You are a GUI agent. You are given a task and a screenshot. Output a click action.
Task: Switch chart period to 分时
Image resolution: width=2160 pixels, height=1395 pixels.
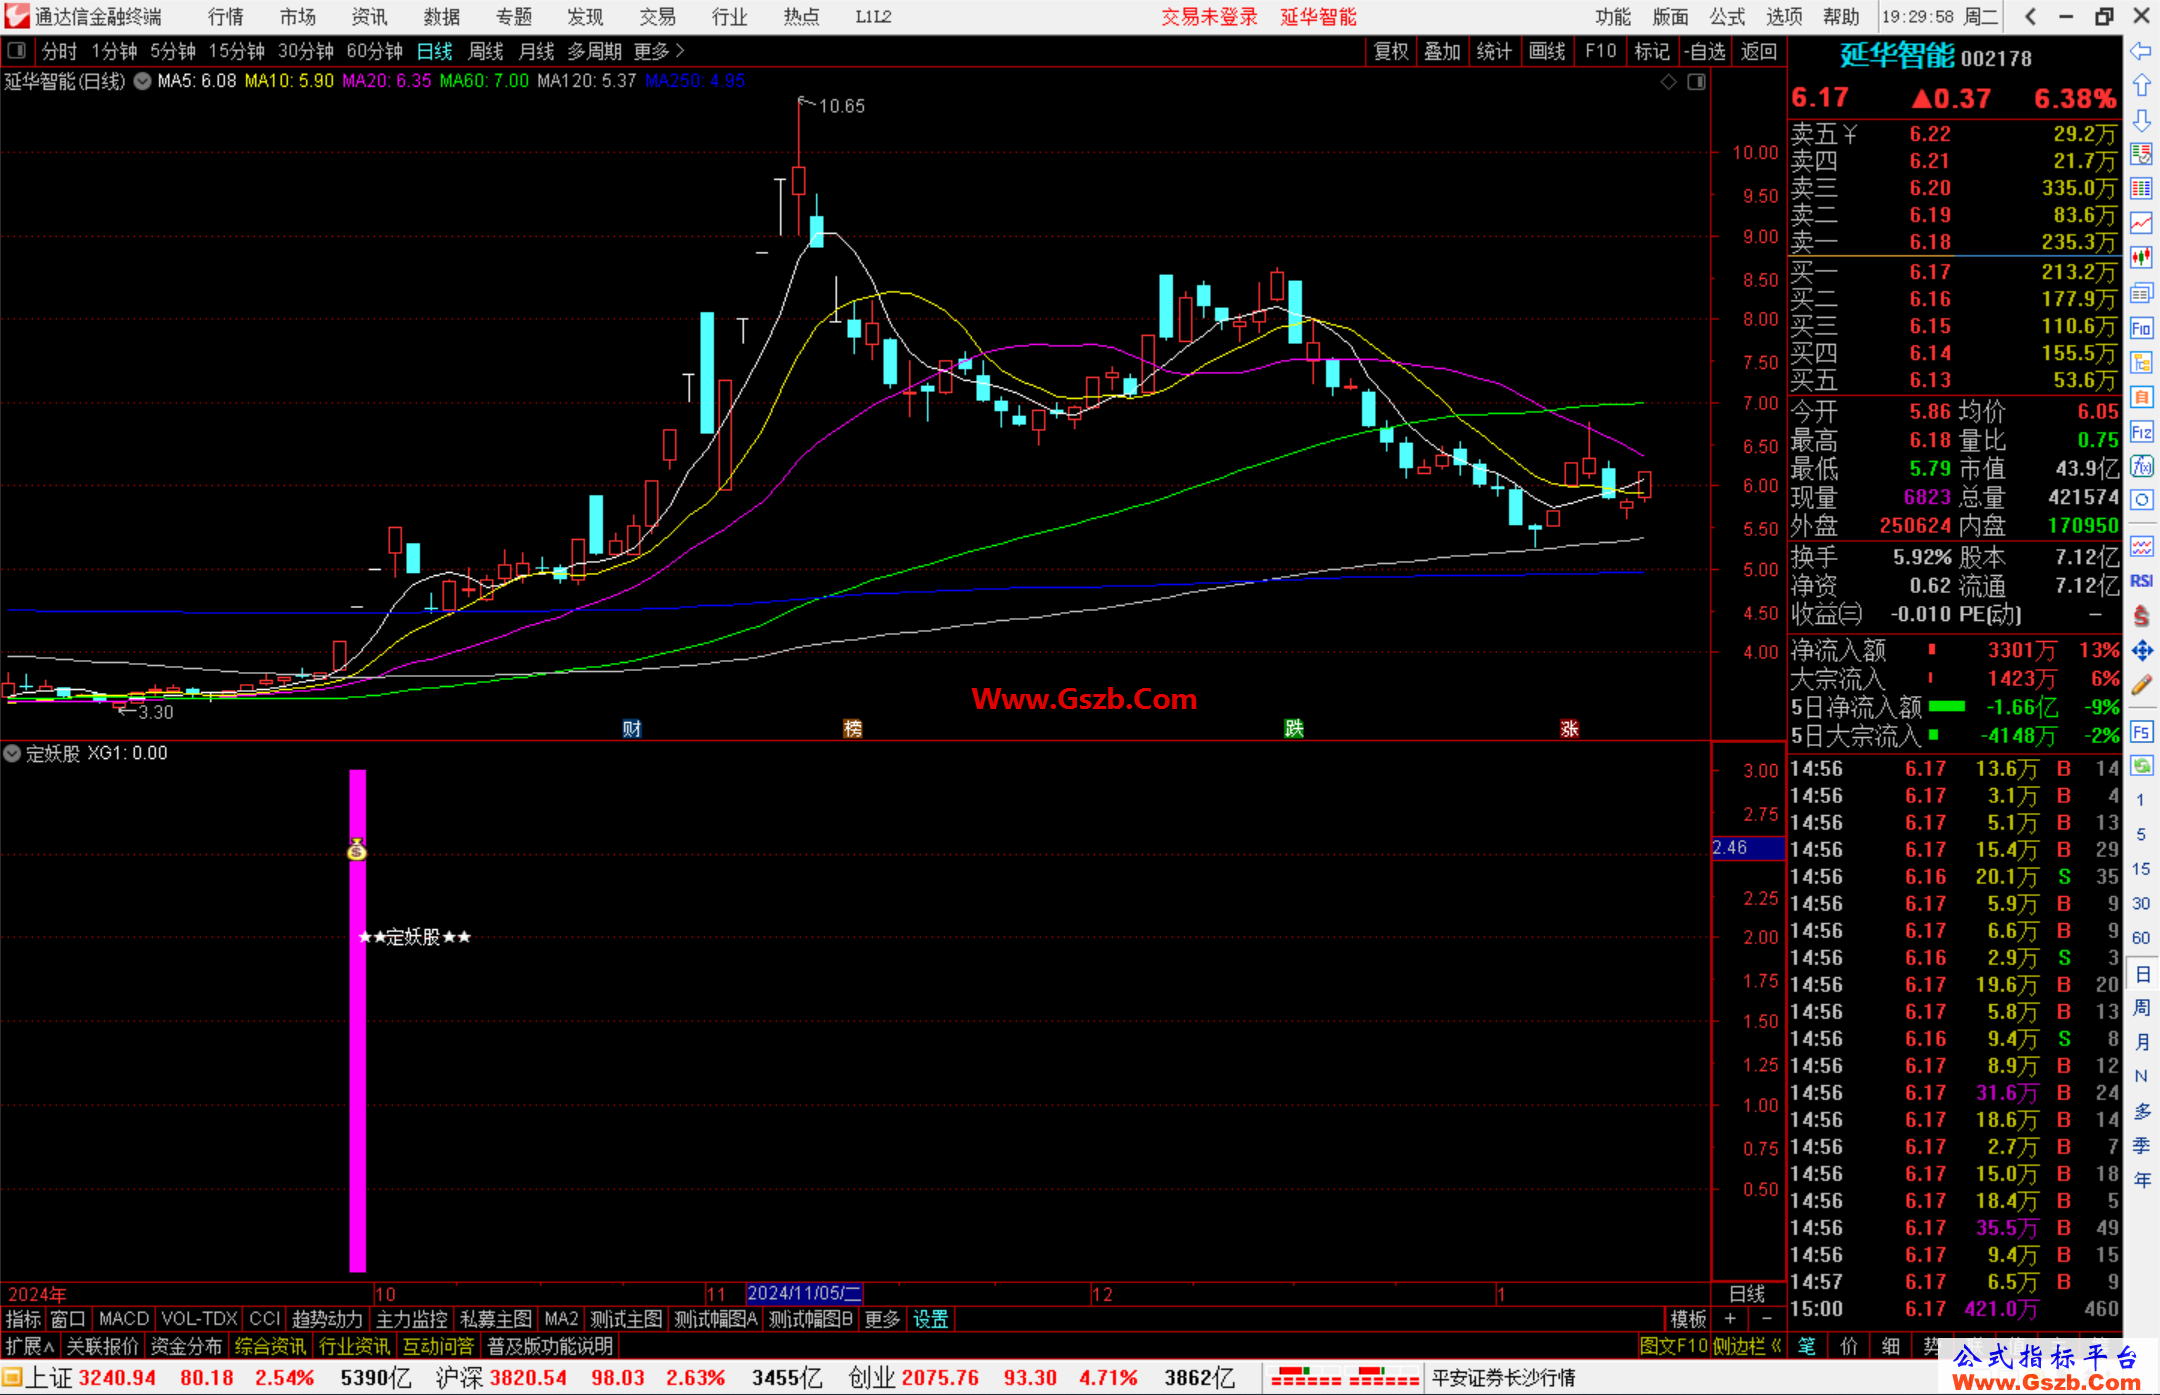pyautogui.click(x=59, y=51)
